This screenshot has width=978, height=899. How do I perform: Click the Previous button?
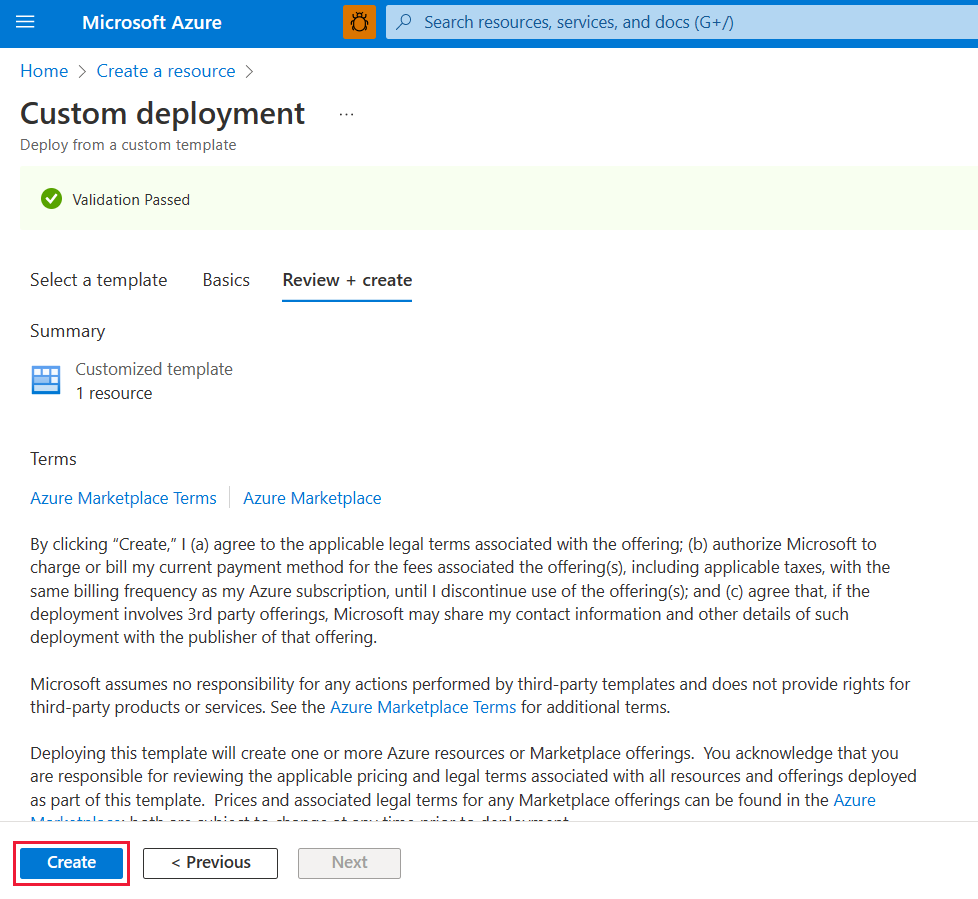click(x=210, y=862)
